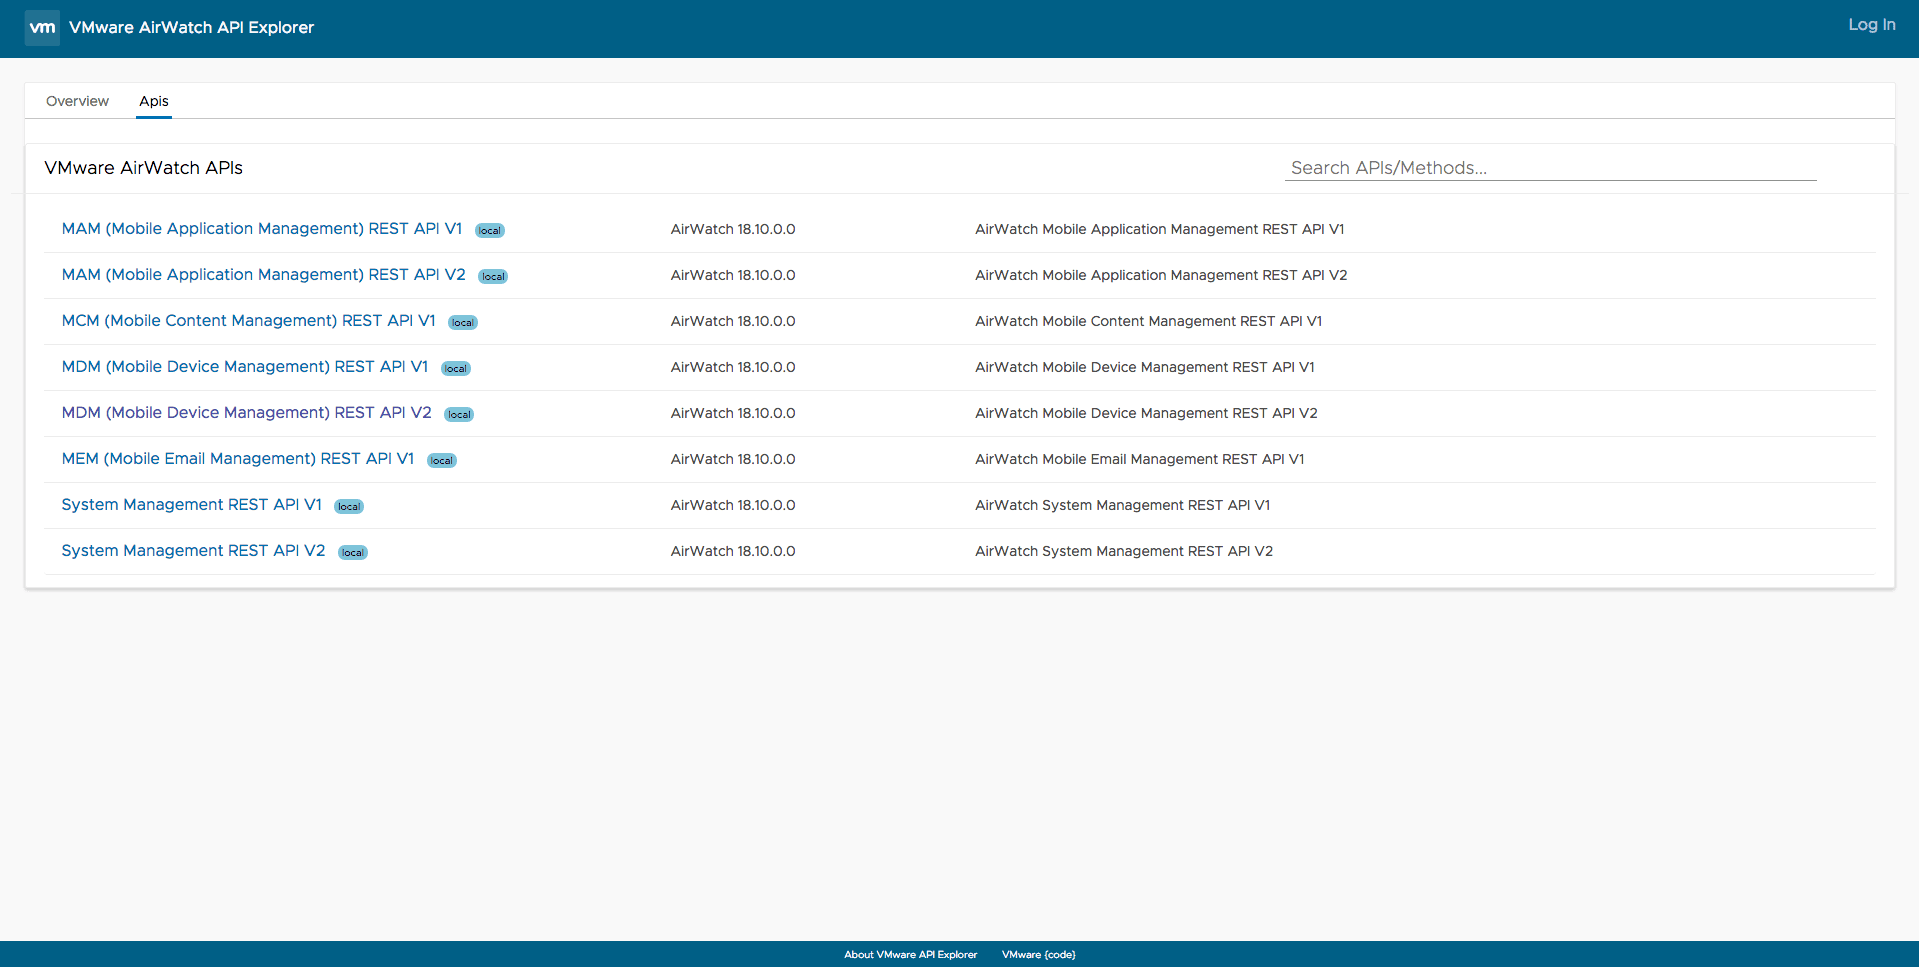Click AirWatch 18.10.0.0 in MDM V2 row
This screenshot has width=1919, height=967.
(733, 413)
